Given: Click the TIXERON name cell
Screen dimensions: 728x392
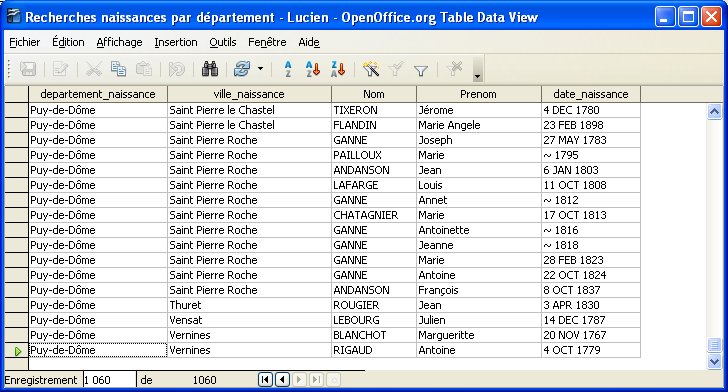Looking at the screenshot, I should click(x=374, y=110).
